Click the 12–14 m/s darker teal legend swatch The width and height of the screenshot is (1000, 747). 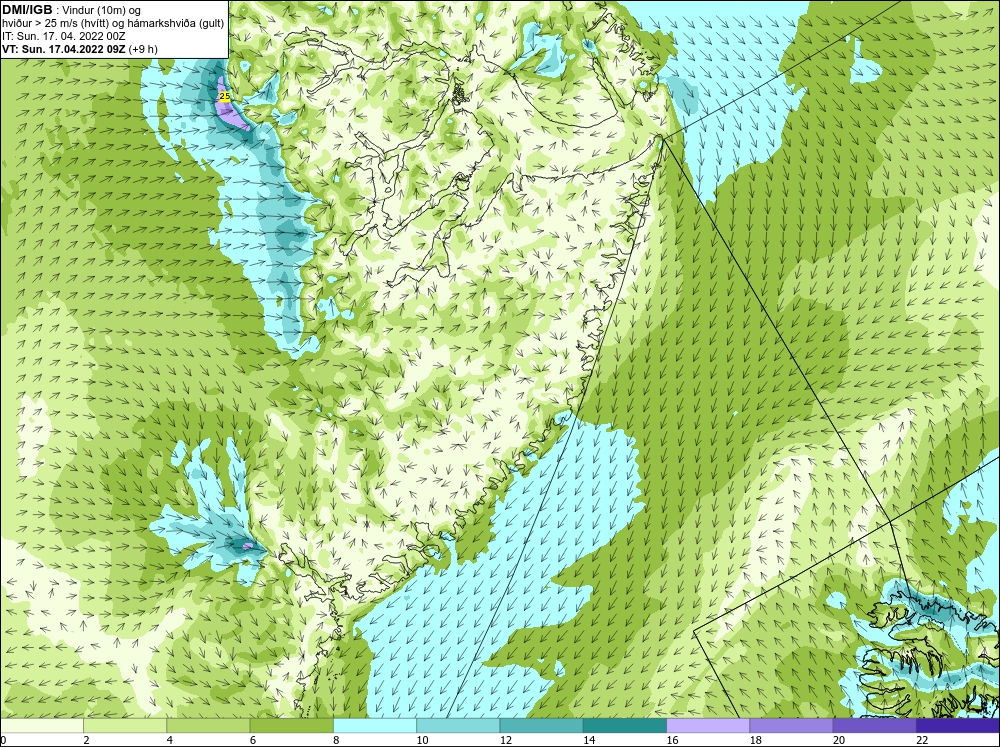click(x=541, y=725)
